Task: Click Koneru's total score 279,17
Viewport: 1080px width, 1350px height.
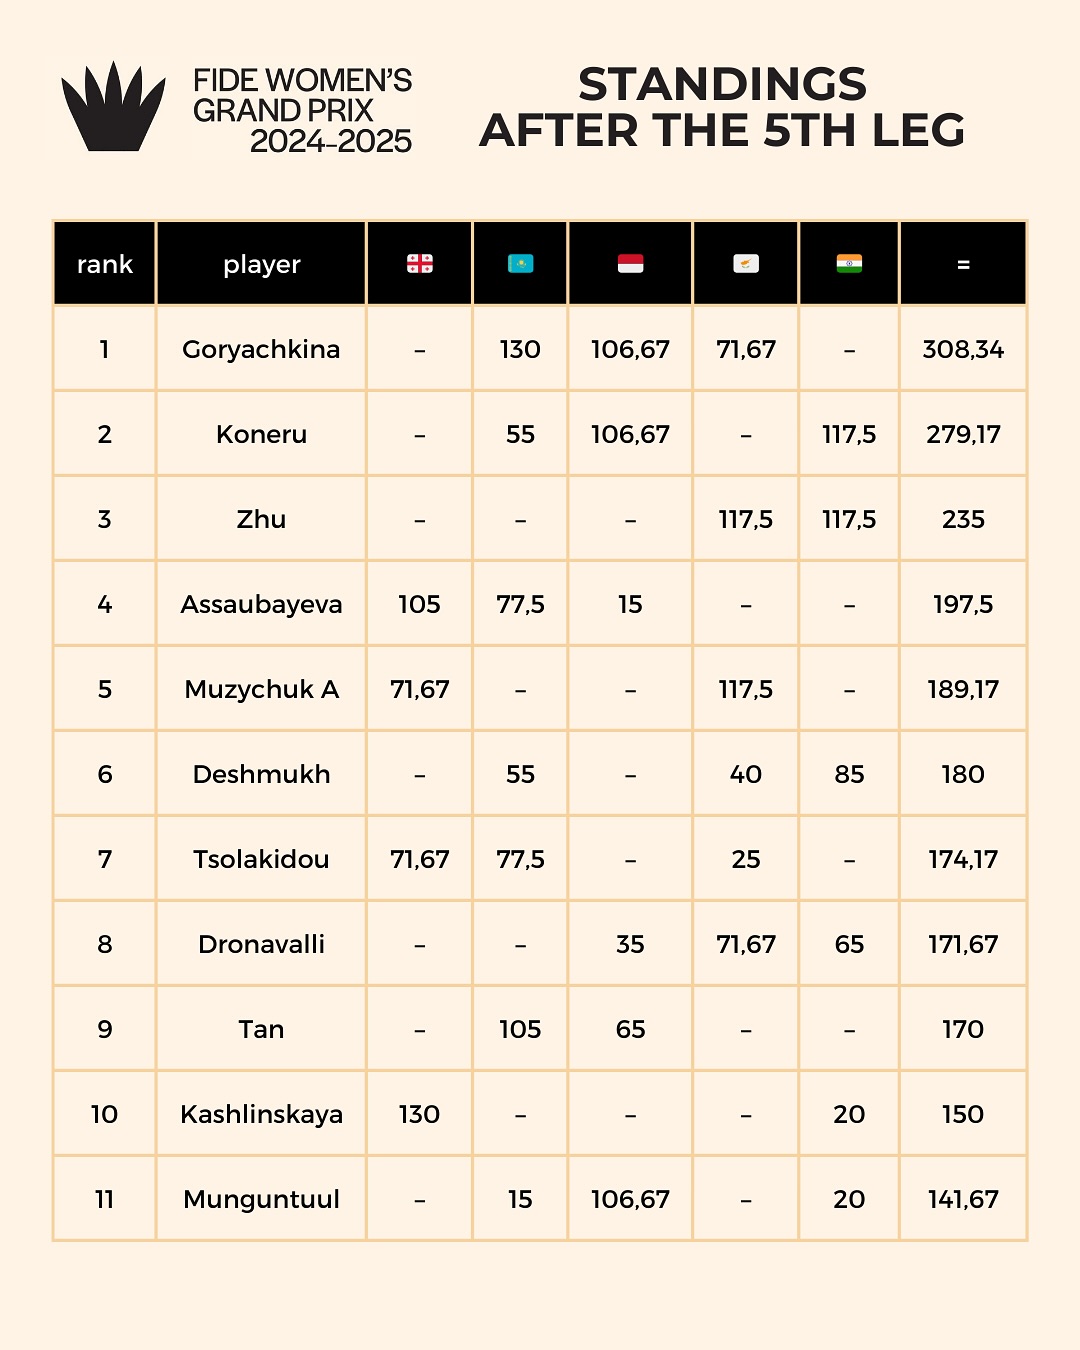Action: [x=963, y=434]
